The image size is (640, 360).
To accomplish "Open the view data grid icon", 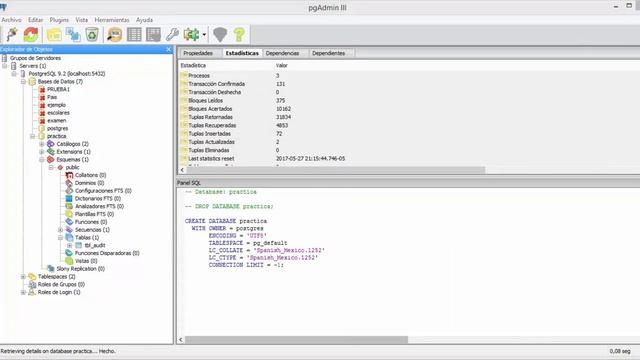I will pos(134,35).
